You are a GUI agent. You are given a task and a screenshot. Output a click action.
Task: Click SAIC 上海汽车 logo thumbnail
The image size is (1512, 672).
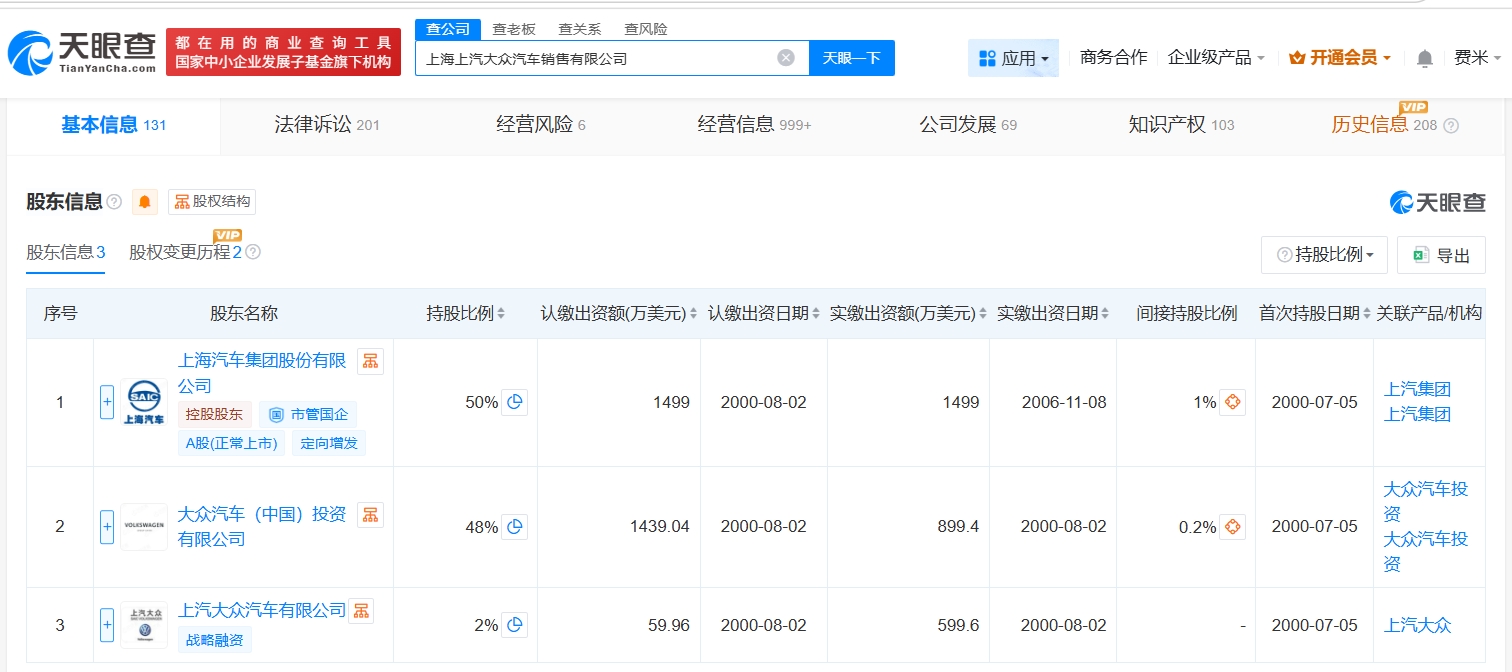[x=144, y=403]
